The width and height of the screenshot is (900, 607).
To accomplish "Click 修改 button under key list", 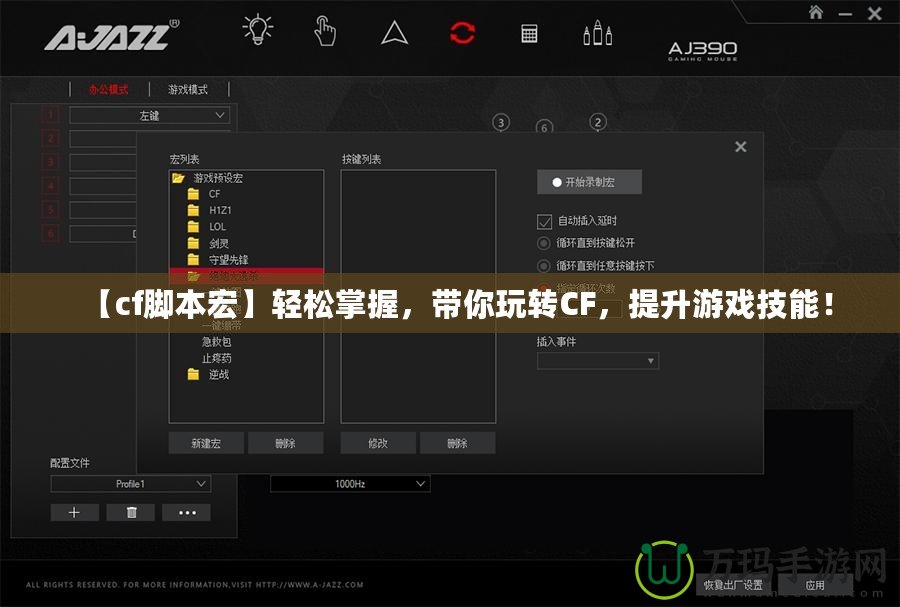I will tap(378, 443).
